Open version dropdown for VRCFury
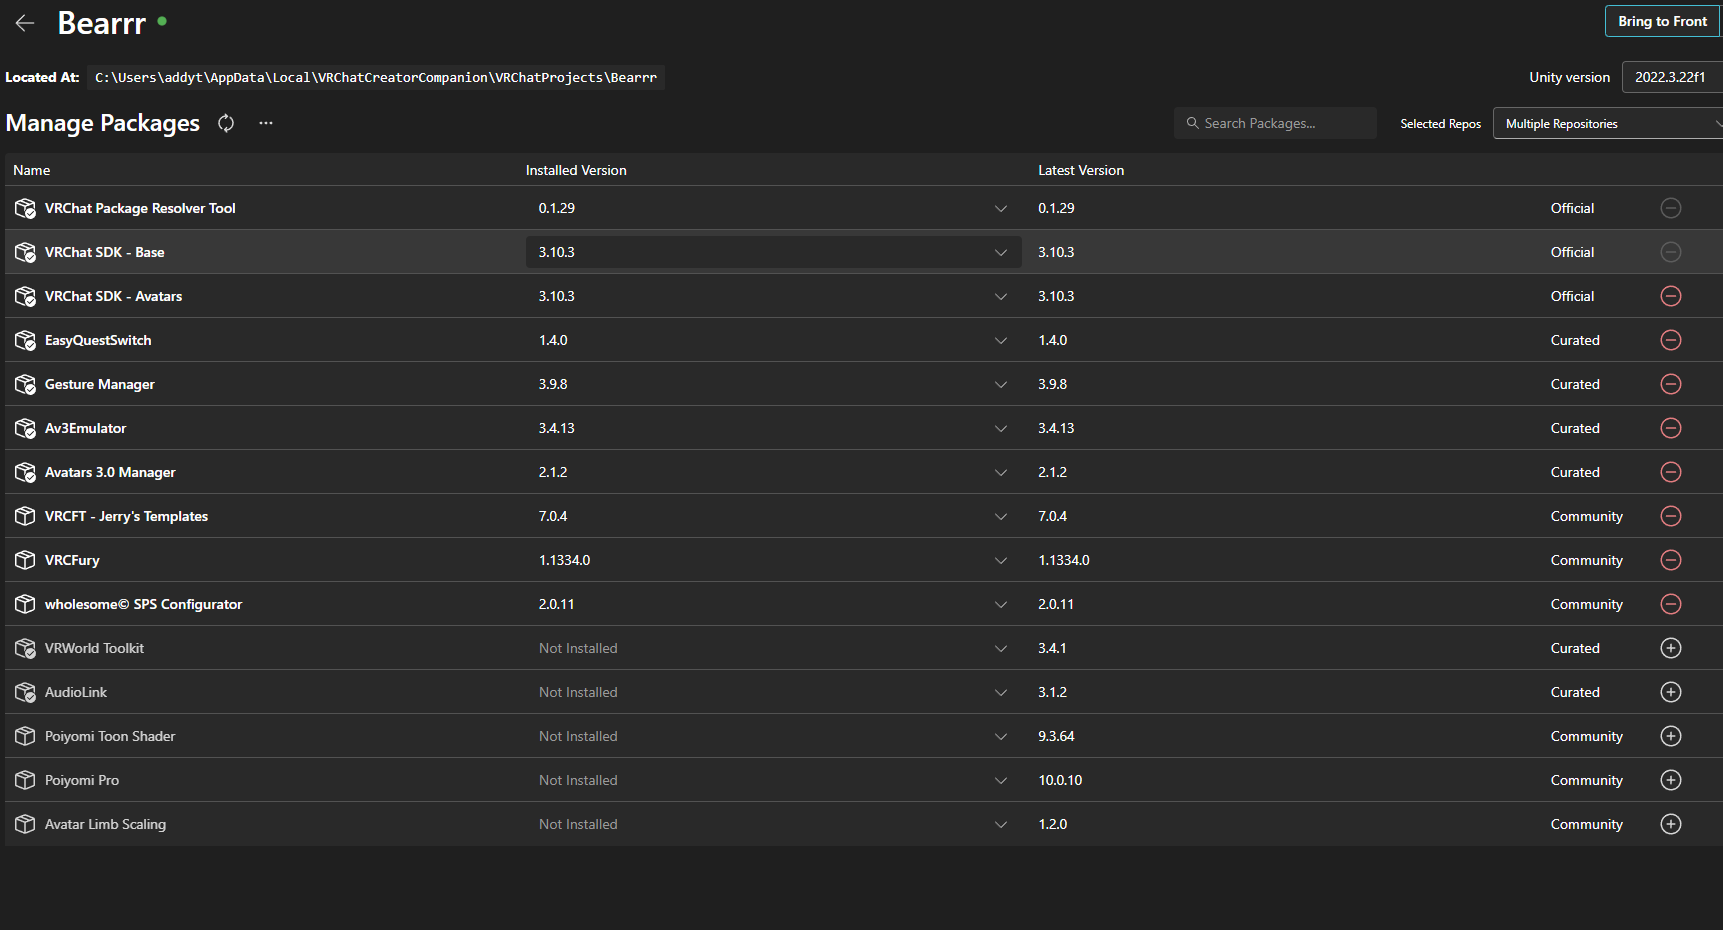 774,560
